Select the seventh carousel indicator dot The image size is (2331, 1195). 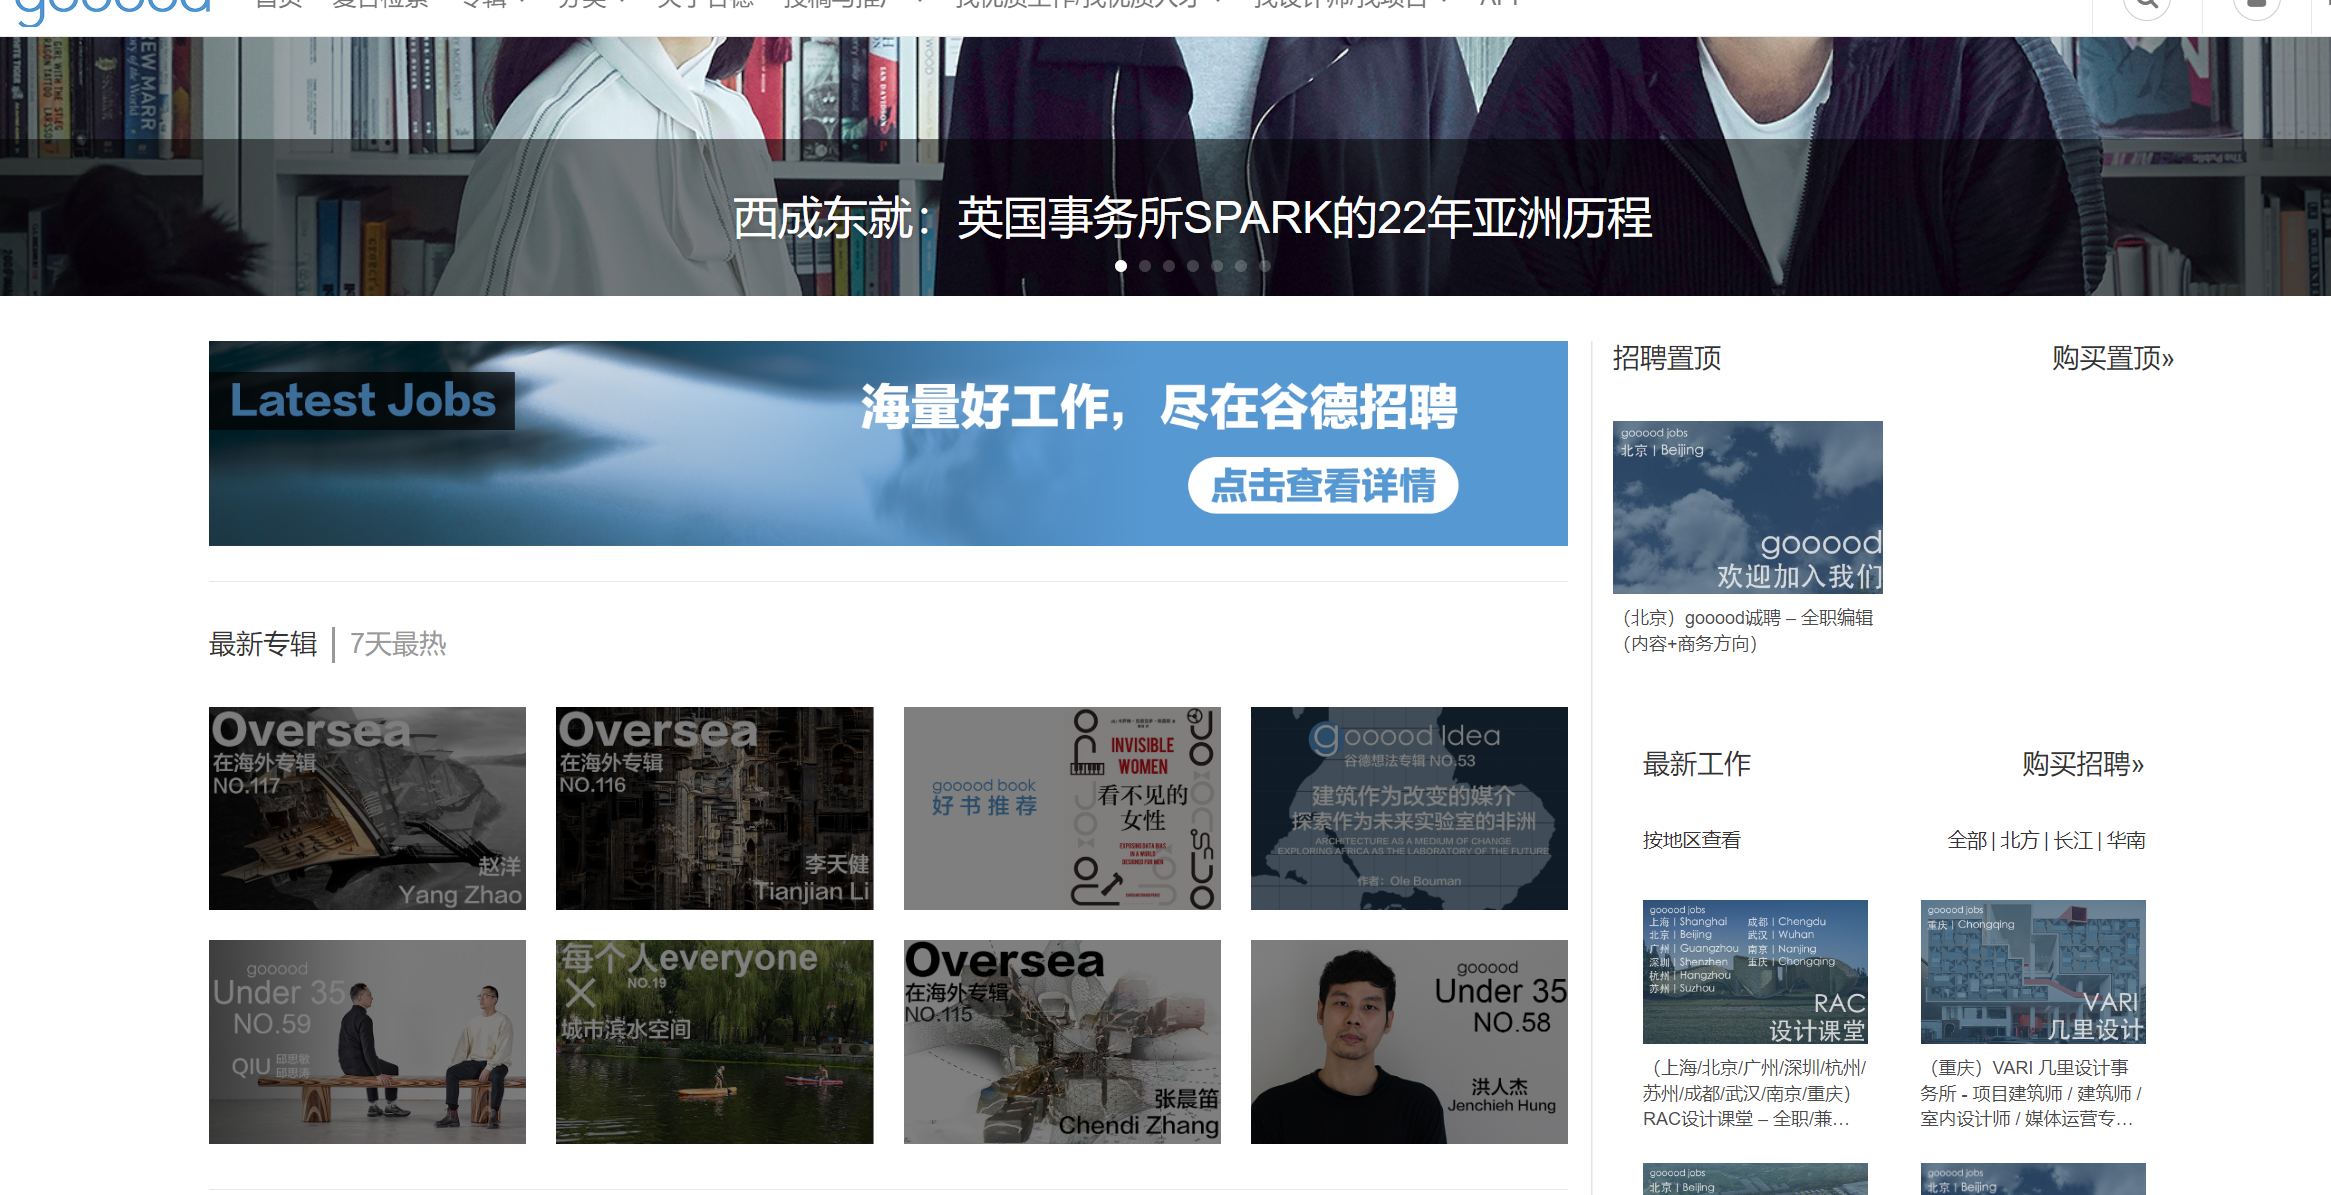coord(1265,266)
